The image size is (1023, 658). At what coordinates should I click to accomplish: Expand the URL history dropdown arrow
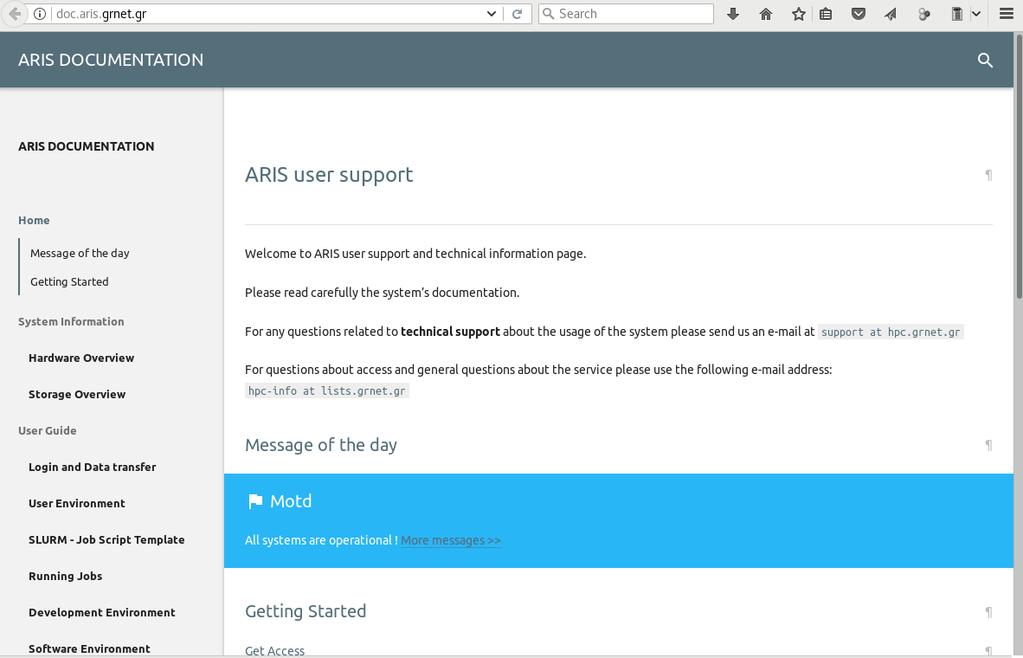tap(491, 14)
